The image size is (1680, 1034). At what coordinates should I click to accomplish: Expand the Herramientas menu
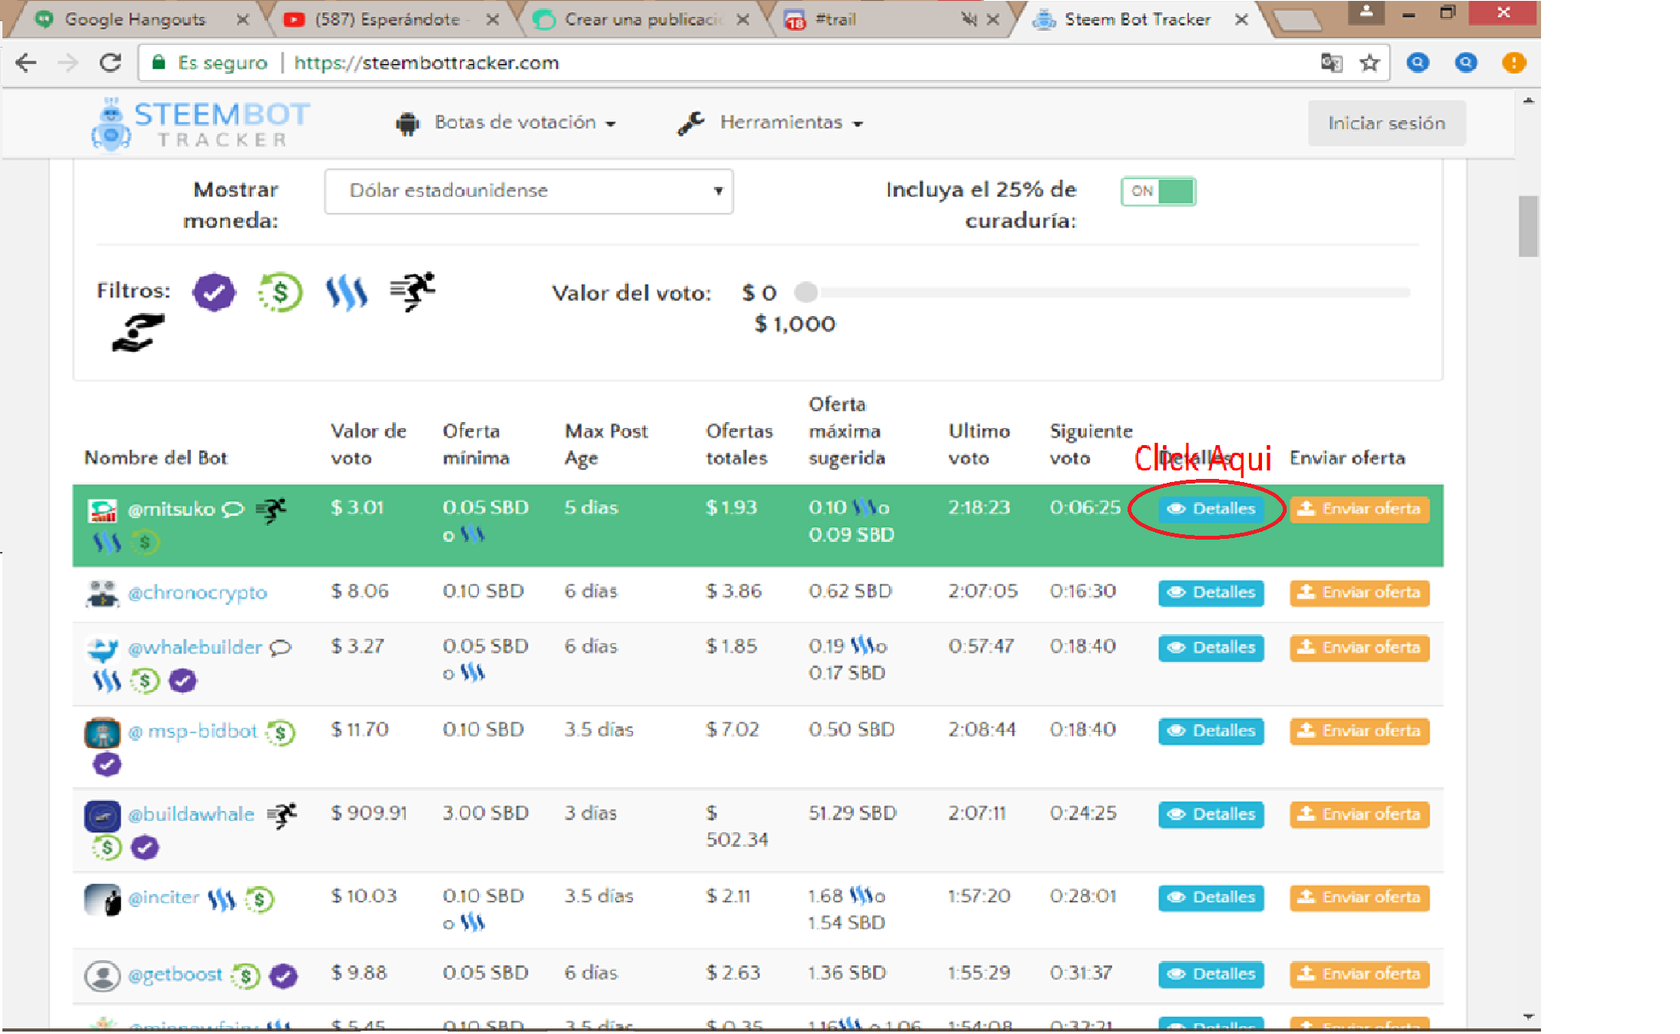770,123
